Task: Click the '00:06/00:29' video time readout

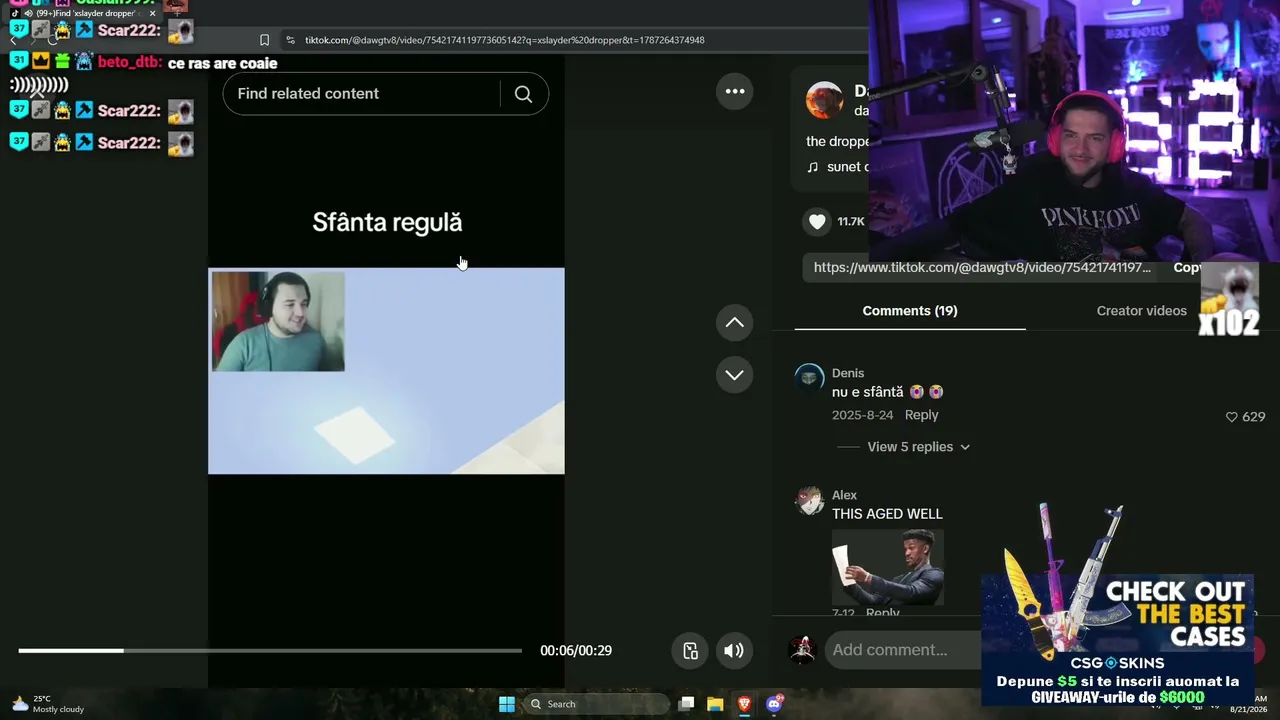Action: 576,651
